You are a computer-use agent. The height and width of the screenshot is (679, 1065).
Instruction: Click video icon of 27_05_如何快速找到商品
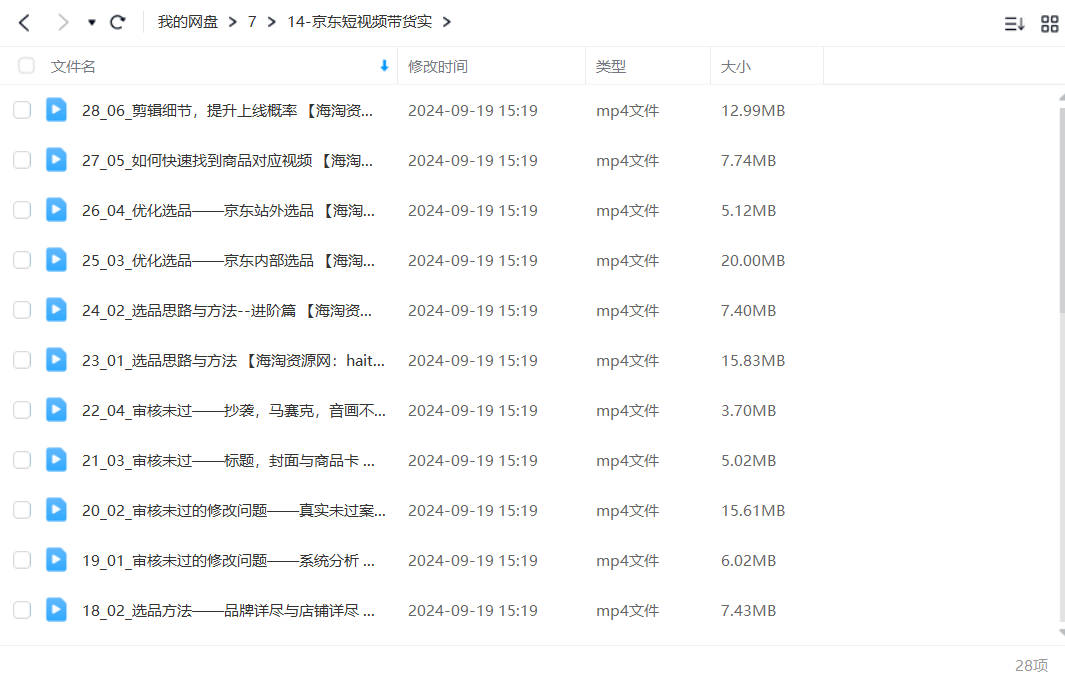click(x=56, y=160)
